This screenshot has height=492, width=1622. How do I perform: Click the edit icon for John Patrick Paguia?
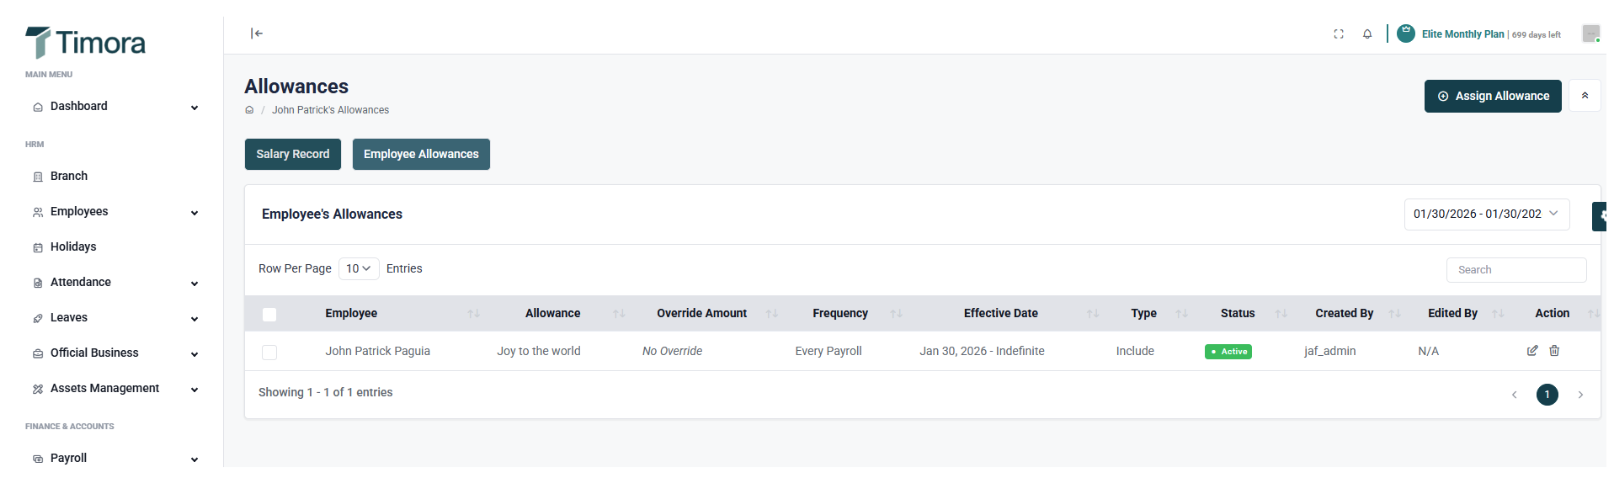click(x=1532, y=351)
